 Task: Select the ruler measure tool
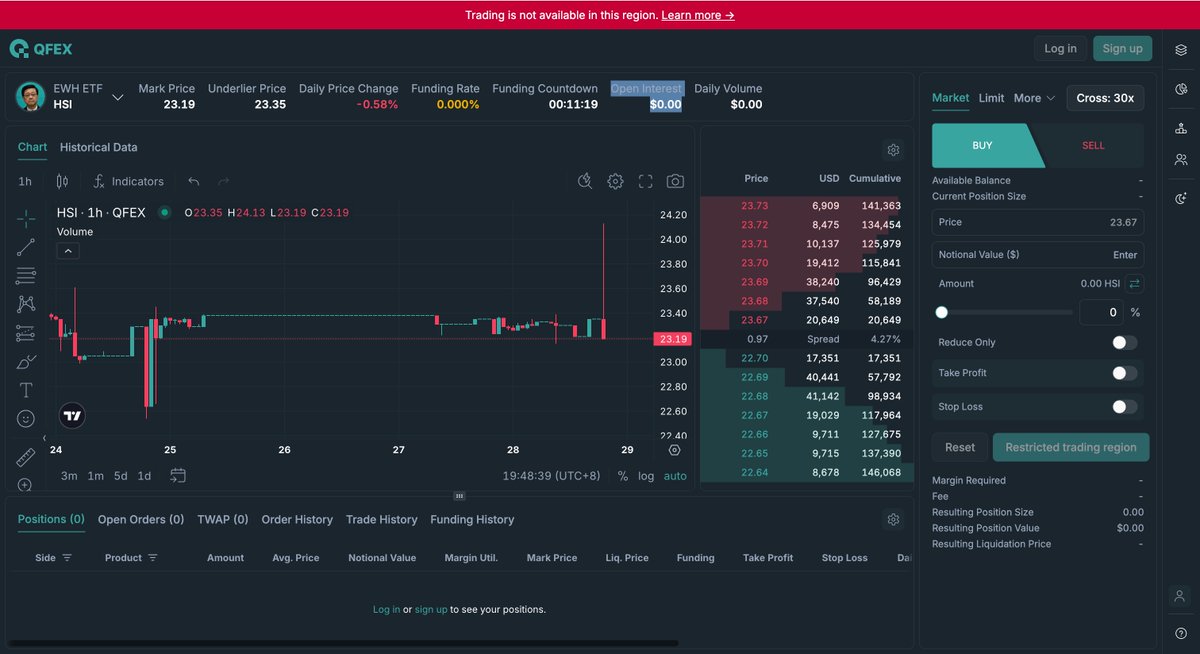[26, 458]
